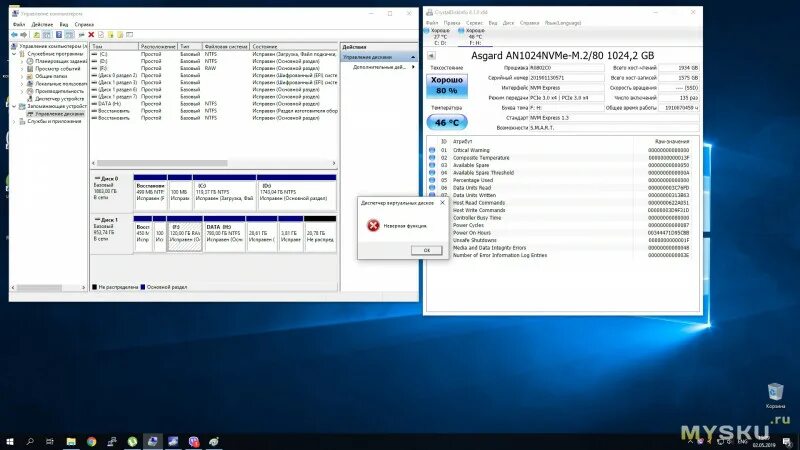Expand the Производительность node
The height and width of the screenshot is (450, 800).
(x=22, y=91)
